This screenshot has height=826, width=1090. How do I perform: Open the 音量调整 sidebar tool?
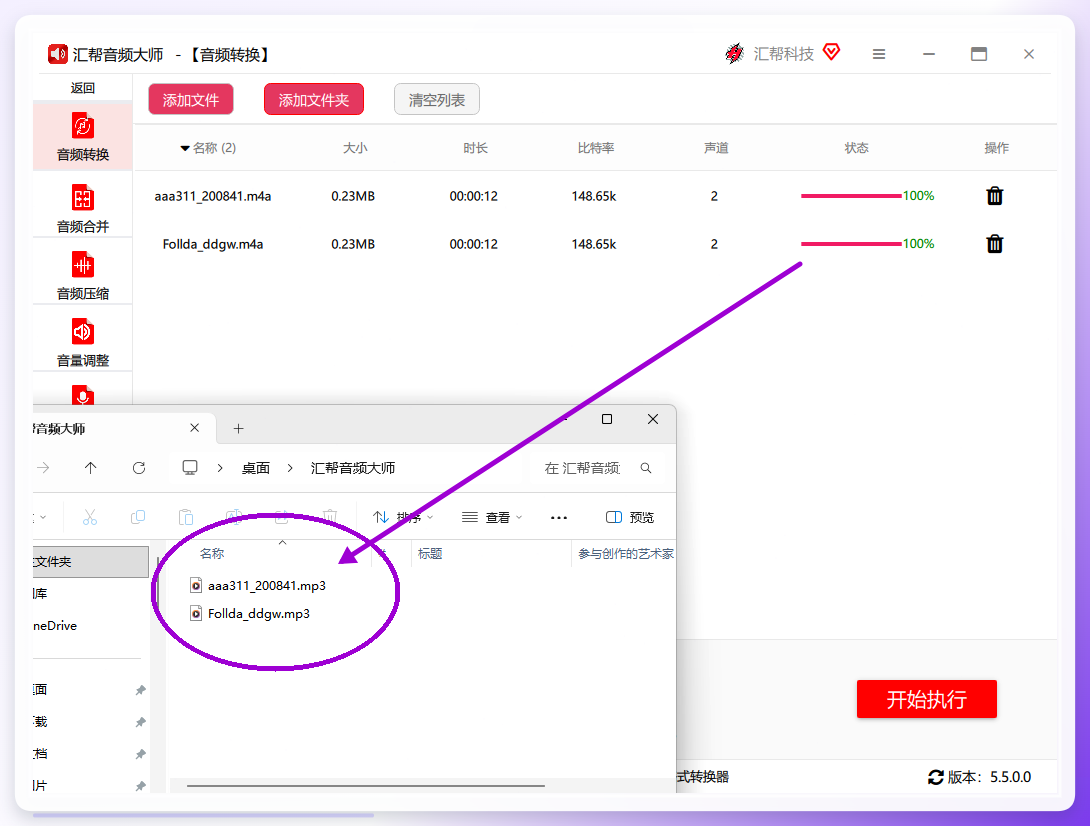tap(83, 342)
